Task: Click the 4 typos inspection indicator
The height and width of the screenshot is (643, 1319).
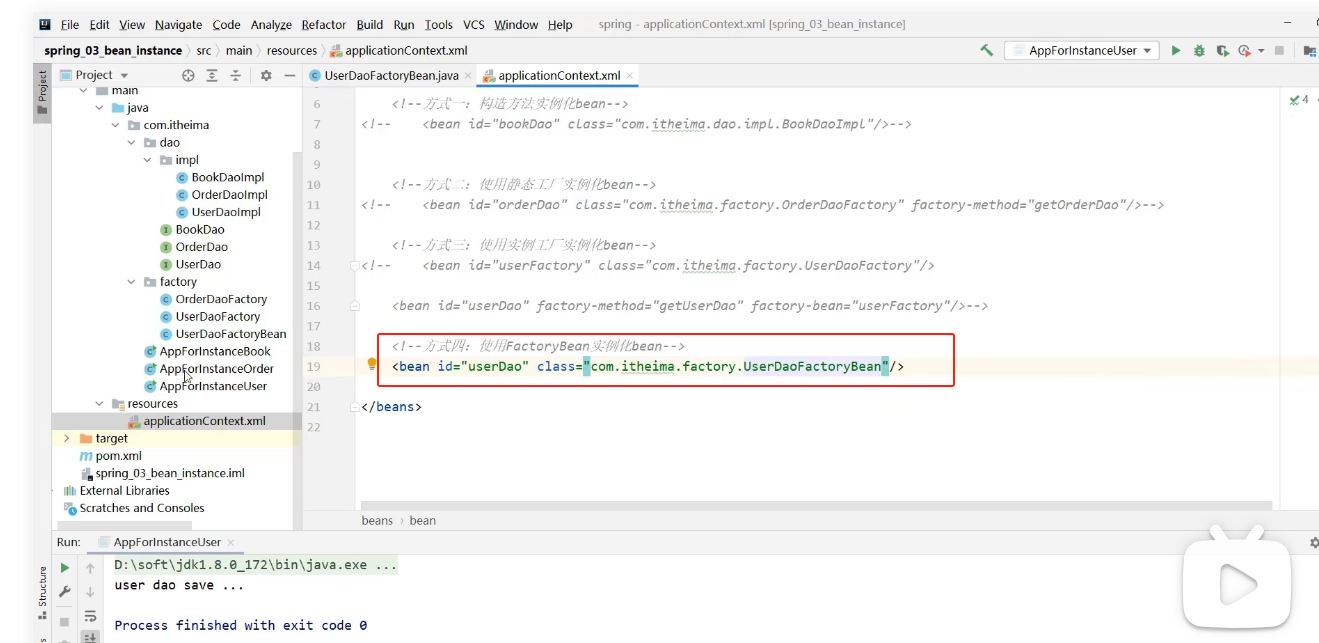Action: [1299, 99]
